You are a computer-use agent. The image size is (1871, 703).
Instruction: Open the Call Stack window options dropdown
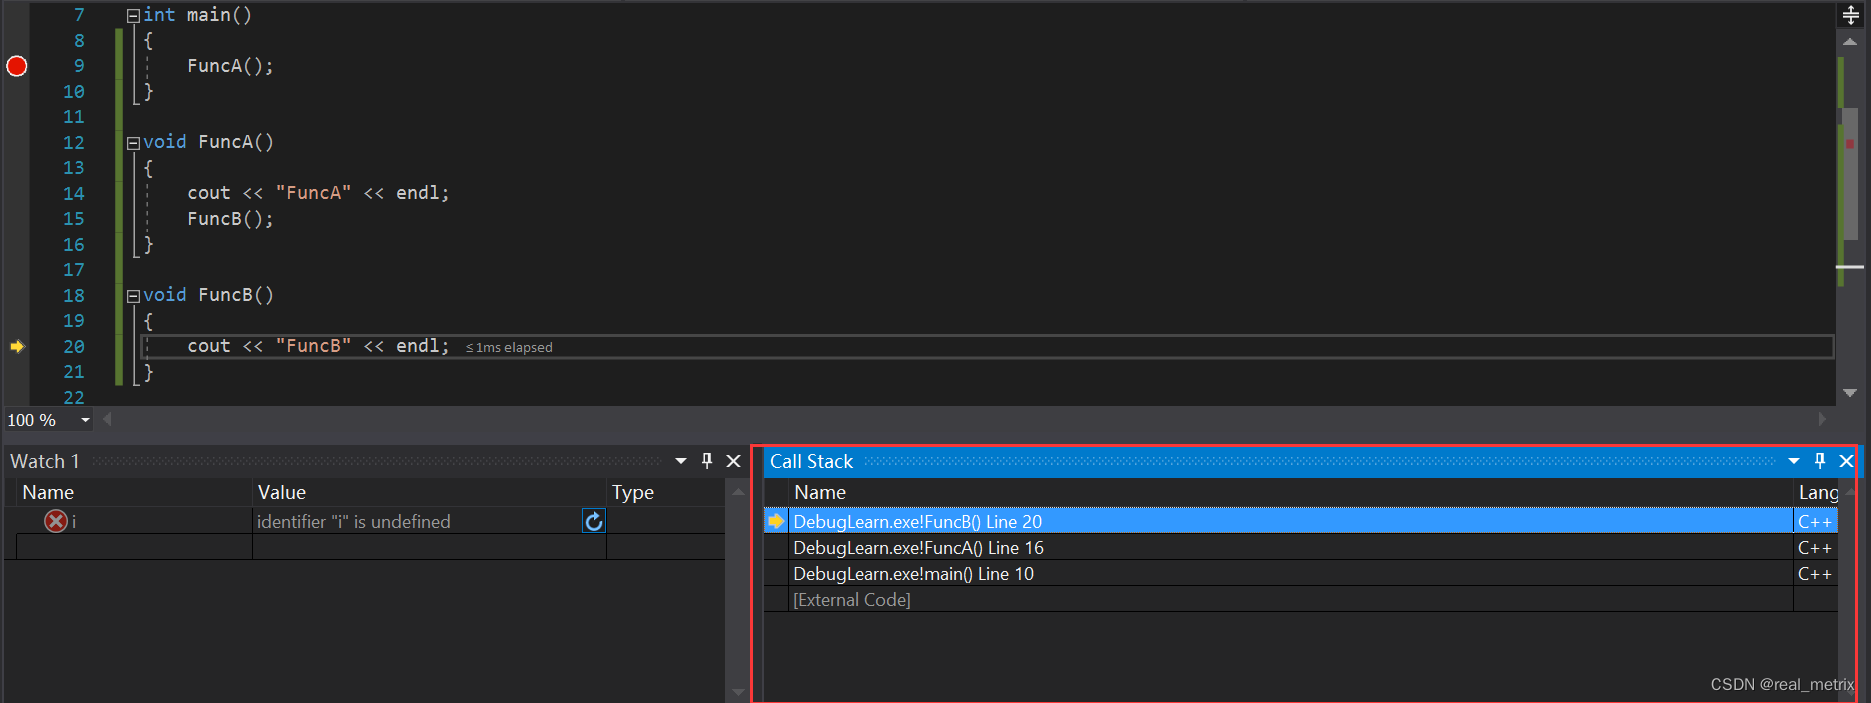click(1794, 461)
